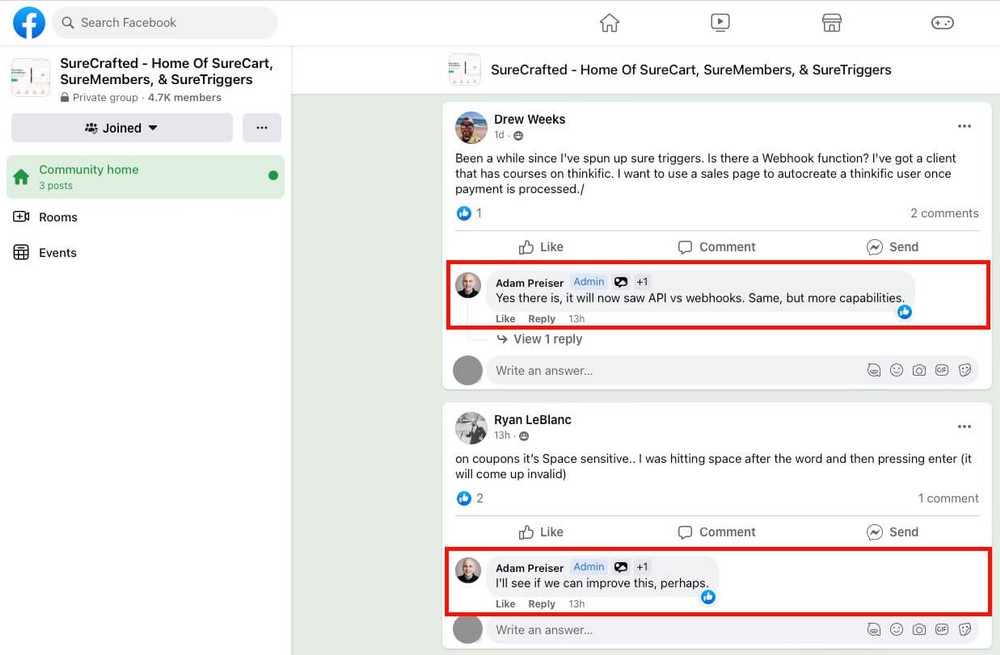Like Drew Weeks' post

click(x=541, y=247)
